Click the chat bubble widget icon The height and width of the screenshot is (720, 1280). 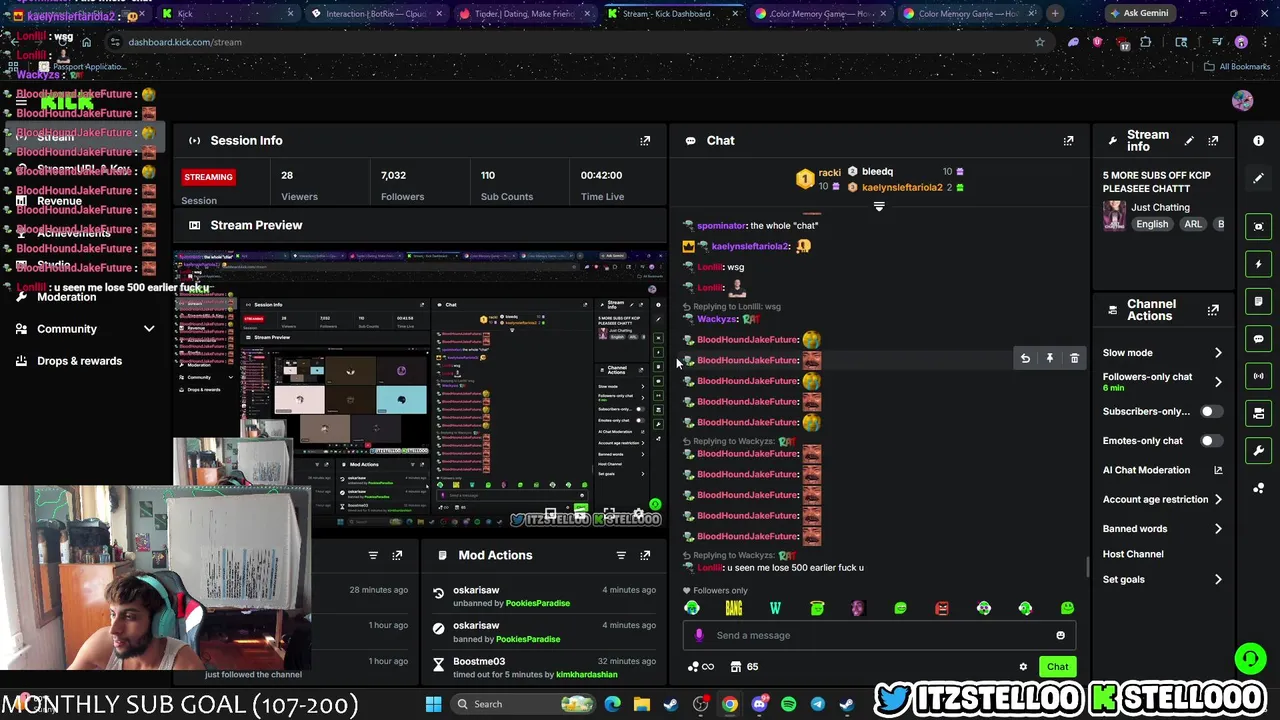[1259, 339]
